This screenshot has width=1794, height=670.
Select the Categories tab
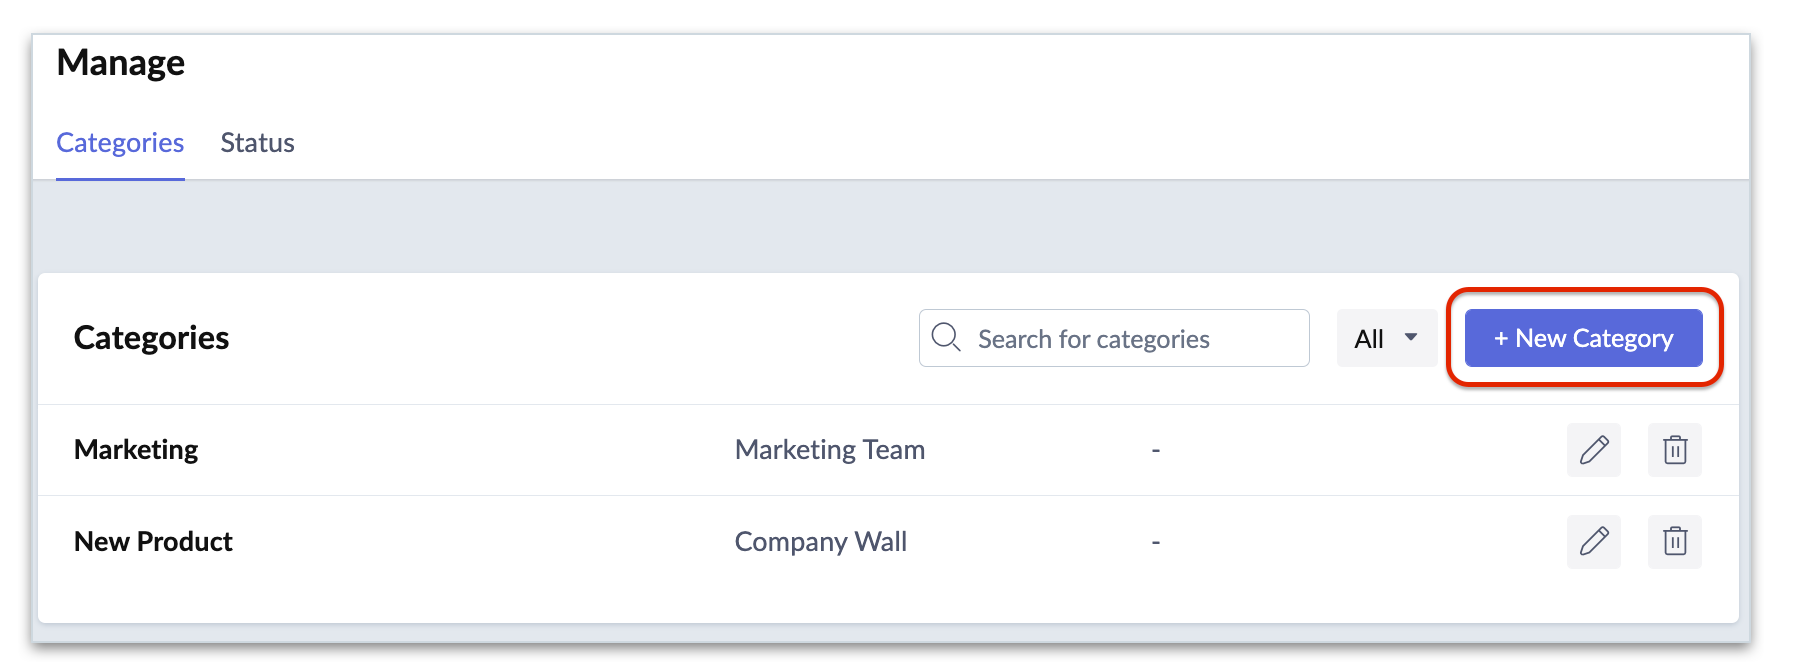pos(120,143)
